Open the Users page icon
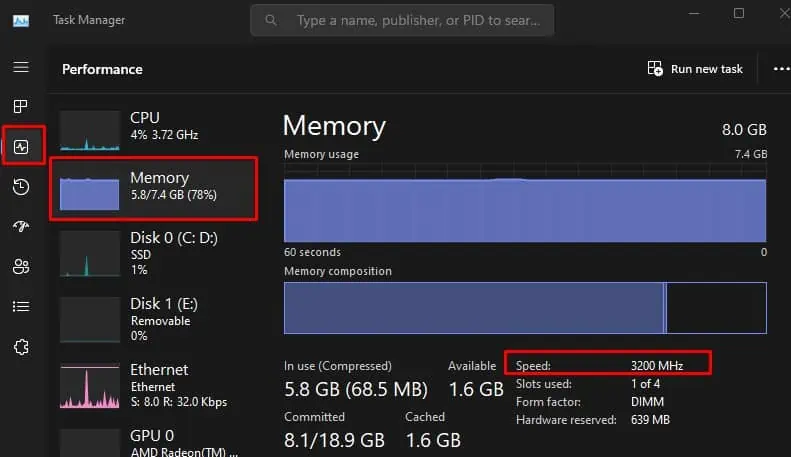This screenshot has width=791, height=457. (x=21, y=266)
